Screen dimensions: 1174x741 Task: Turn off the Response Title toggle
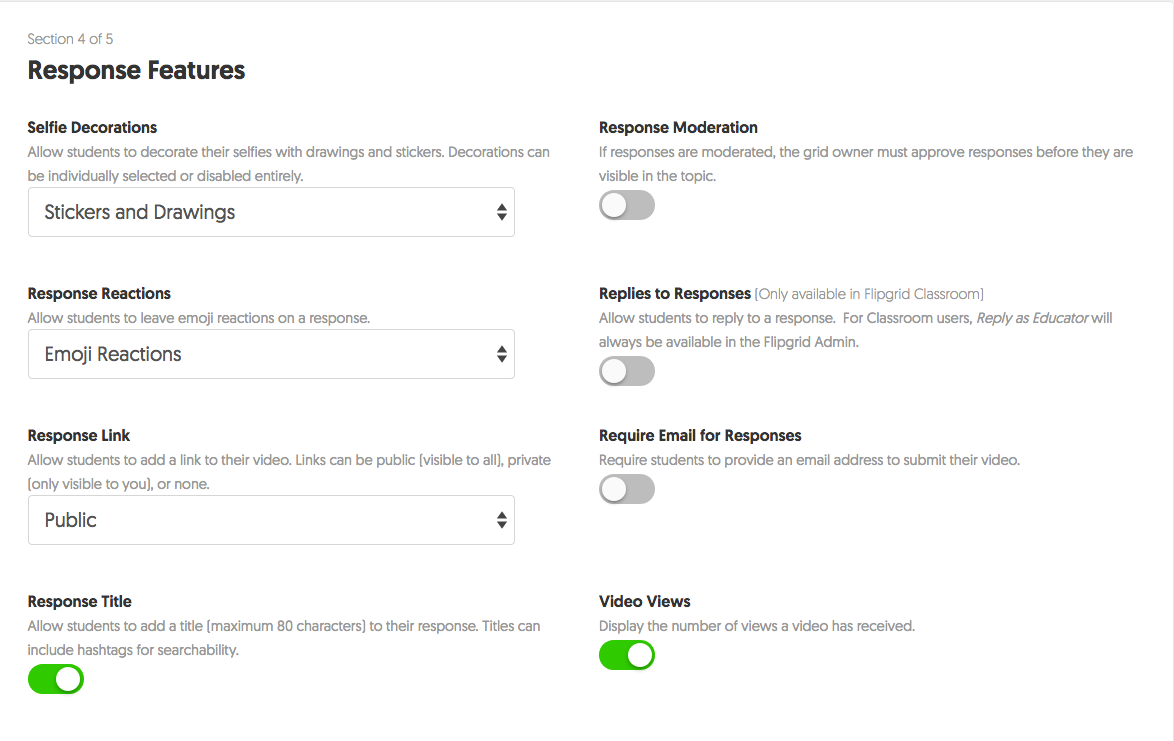click(55, 679)
